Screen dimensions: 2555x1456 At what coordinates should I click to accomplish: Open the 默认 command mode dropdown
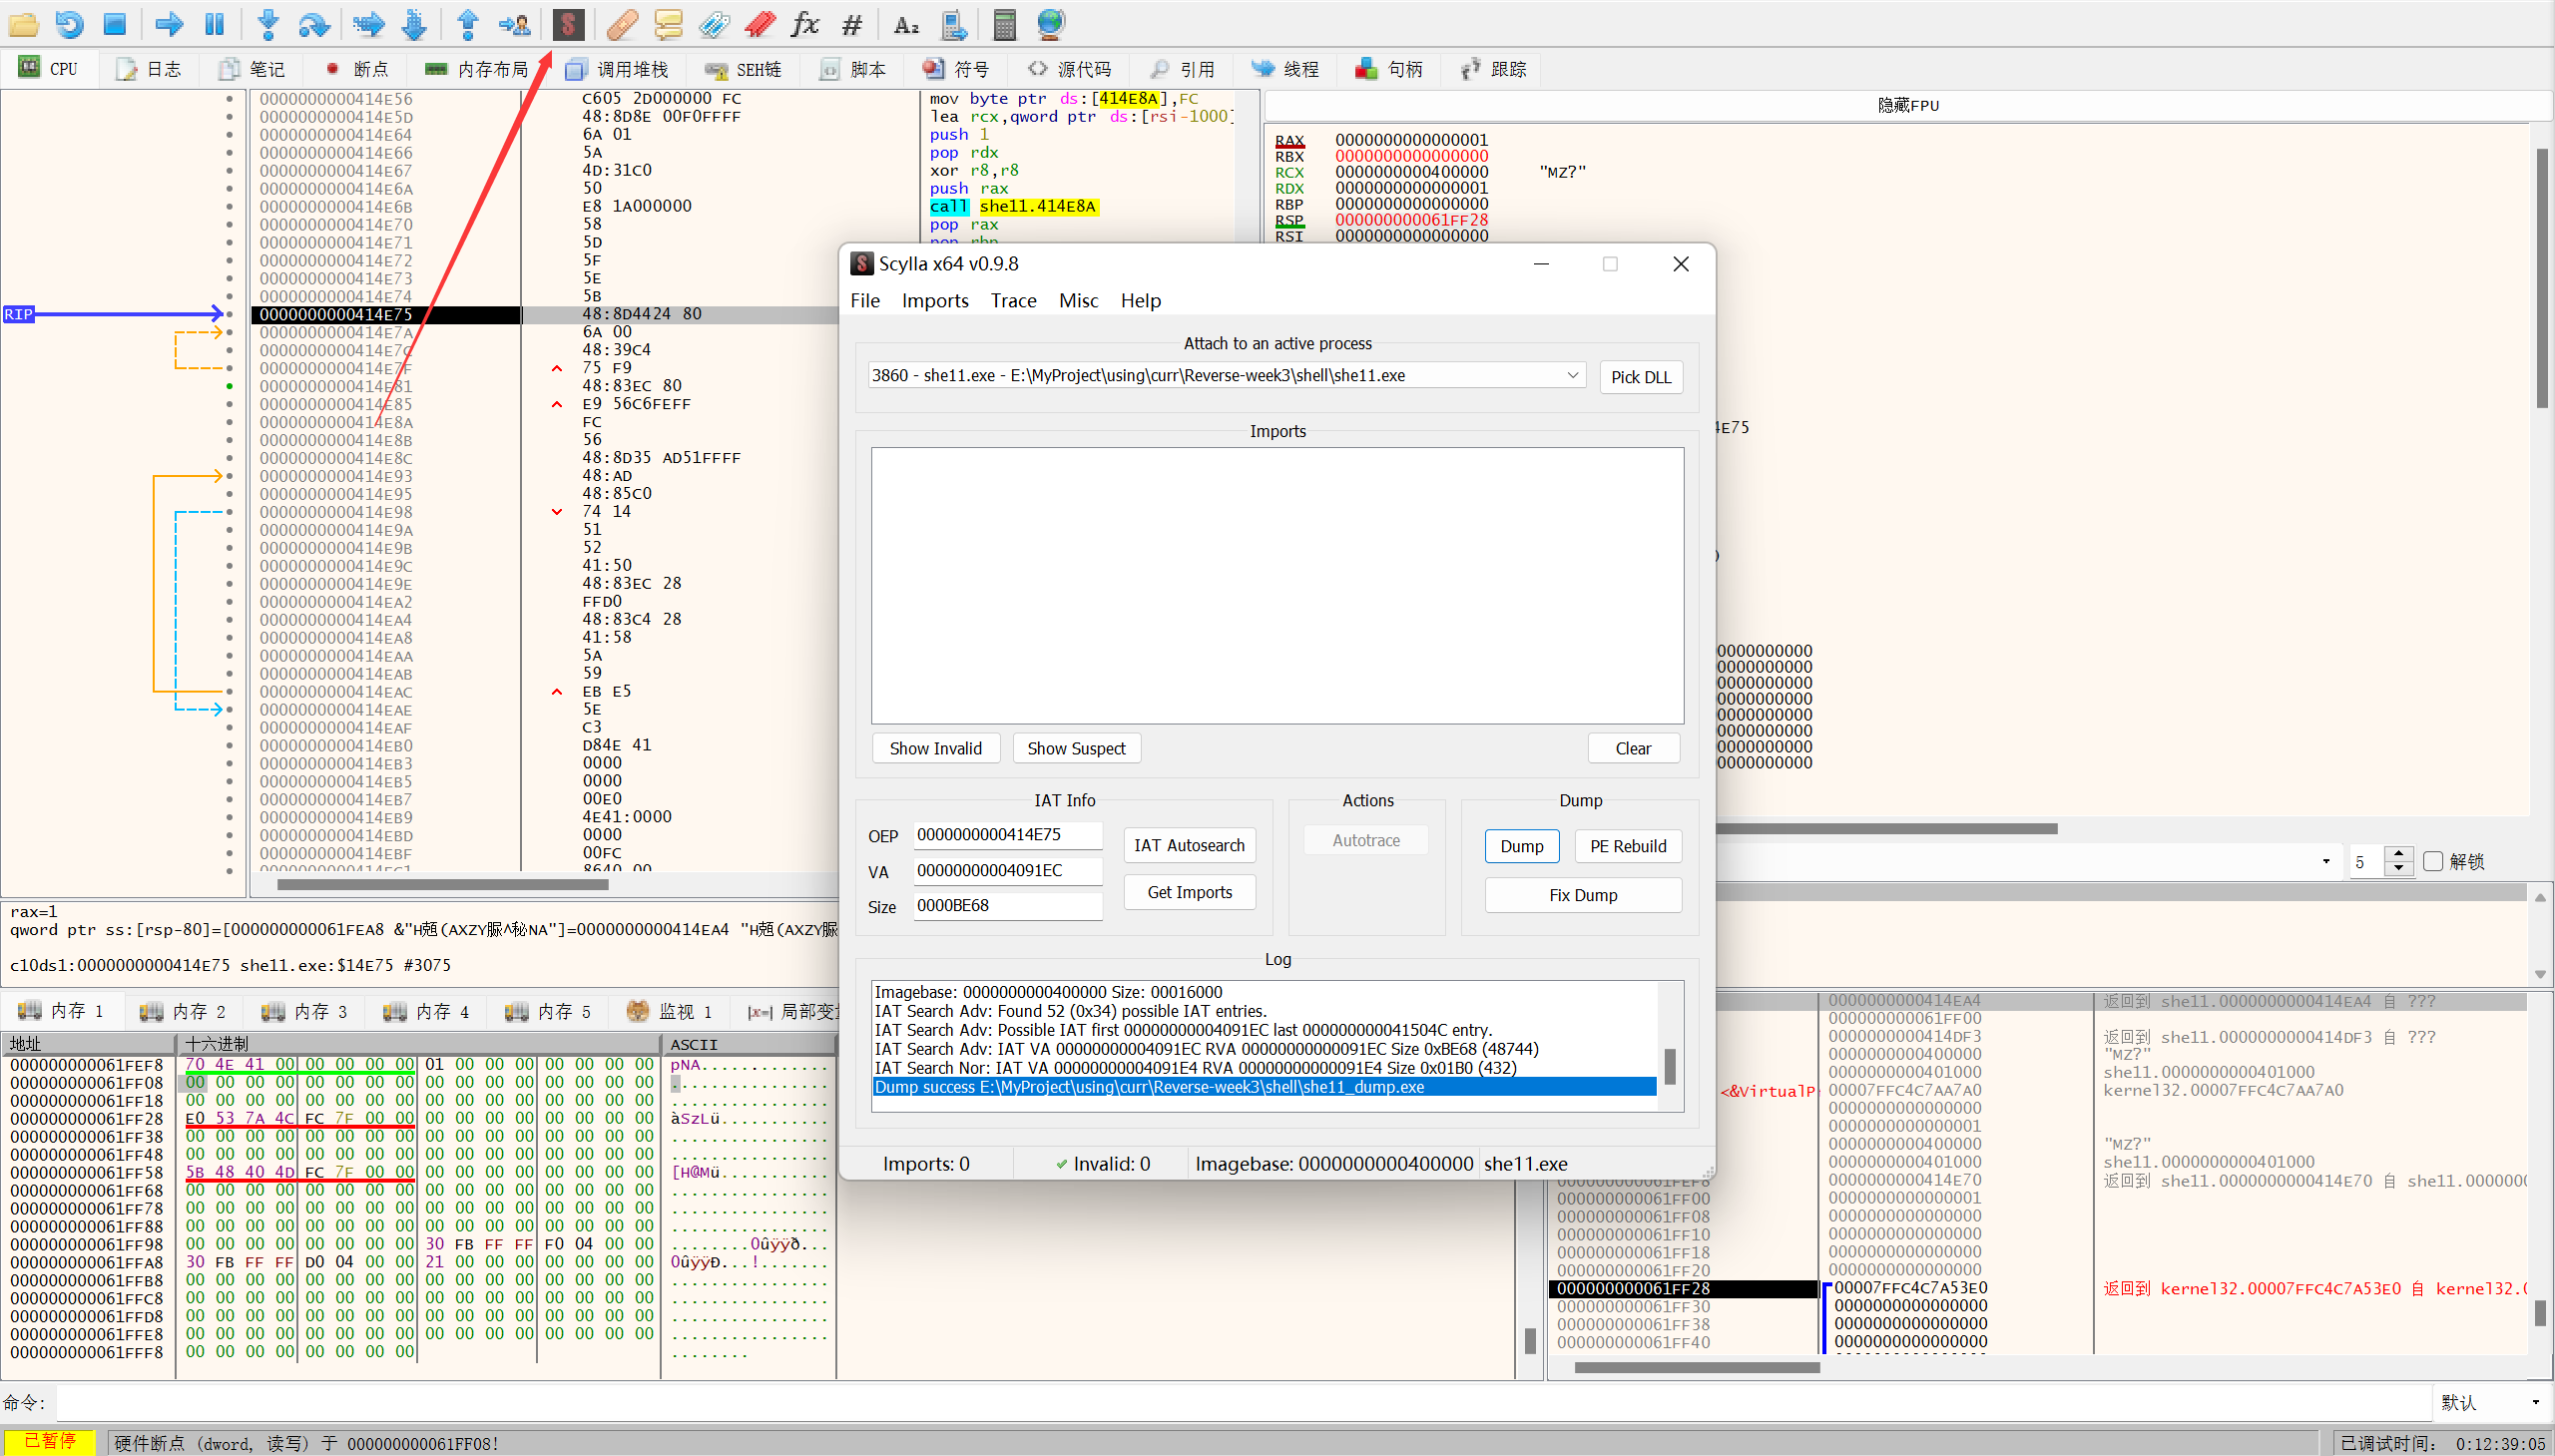[x=2490, y=1402]
